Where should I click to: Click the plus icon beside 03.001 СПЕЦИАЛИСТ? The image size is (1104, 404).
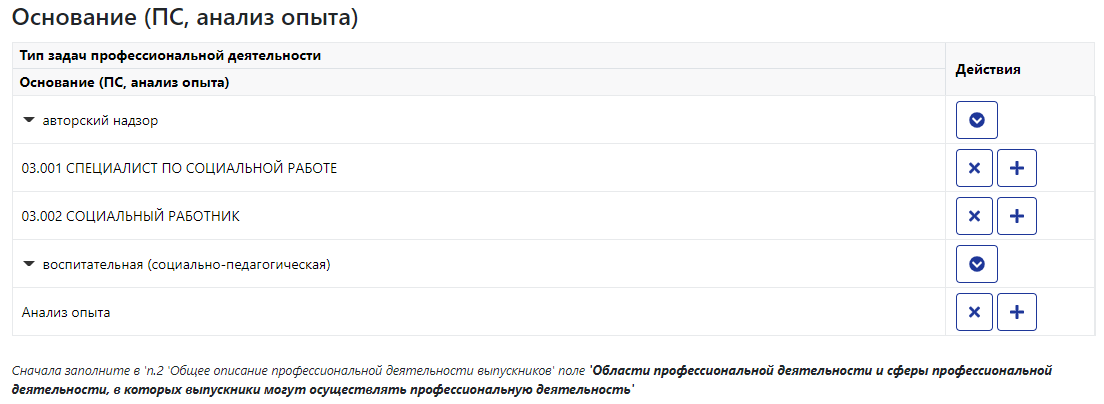(1017, 168)
